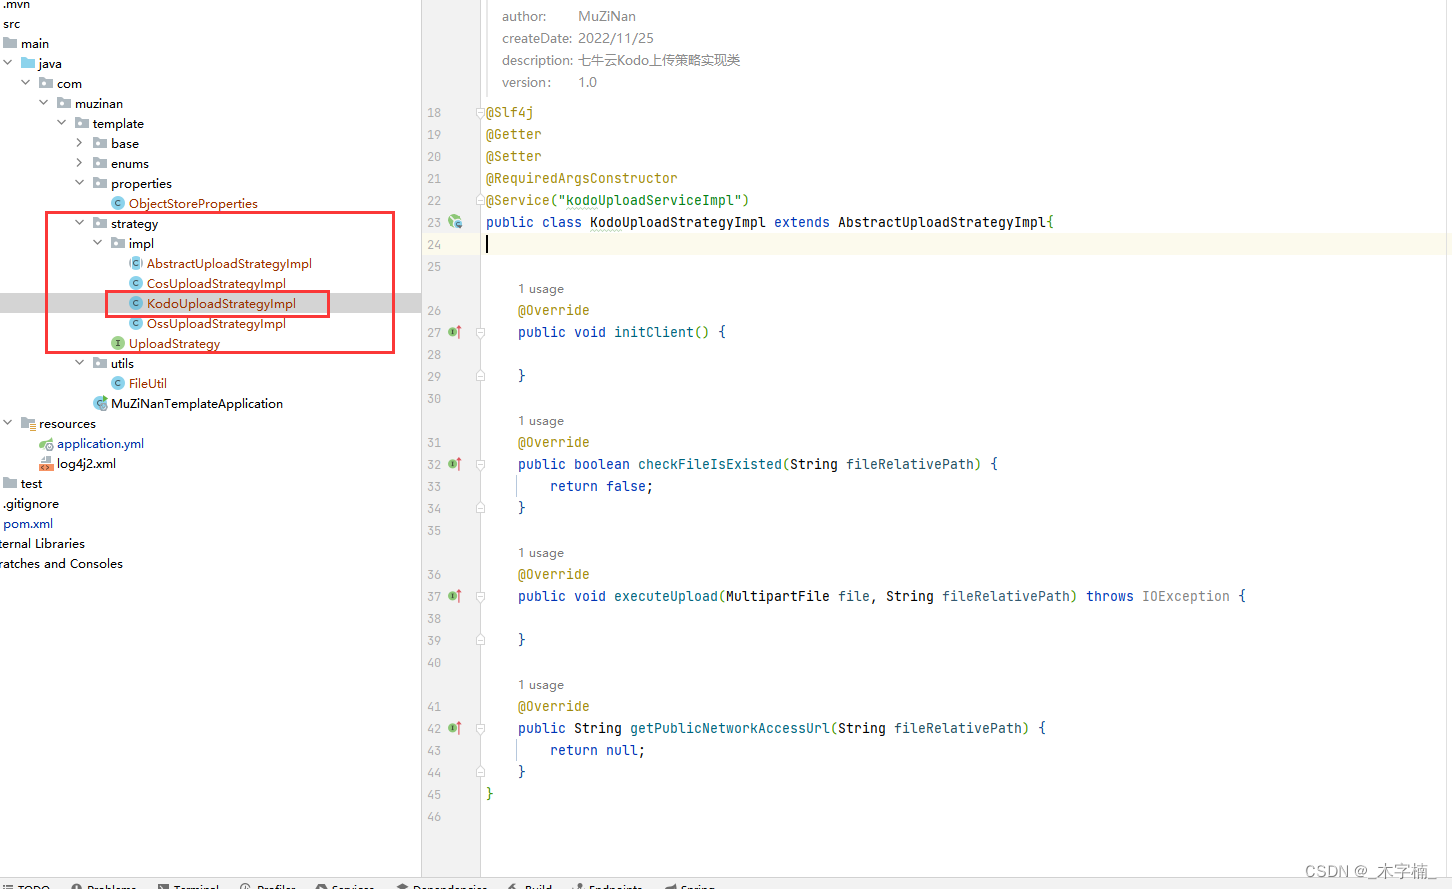The width and height of the screenshot is (1452, 889).
Task: Collapse the utils package node
Action: tap(80, 363)
